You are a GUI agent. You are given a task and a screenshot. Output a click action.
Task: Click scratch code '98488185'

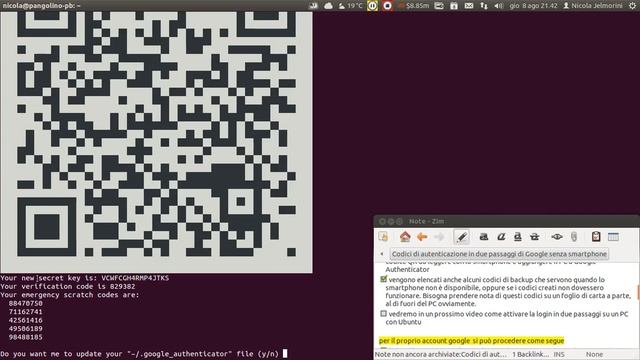(26, 337)
